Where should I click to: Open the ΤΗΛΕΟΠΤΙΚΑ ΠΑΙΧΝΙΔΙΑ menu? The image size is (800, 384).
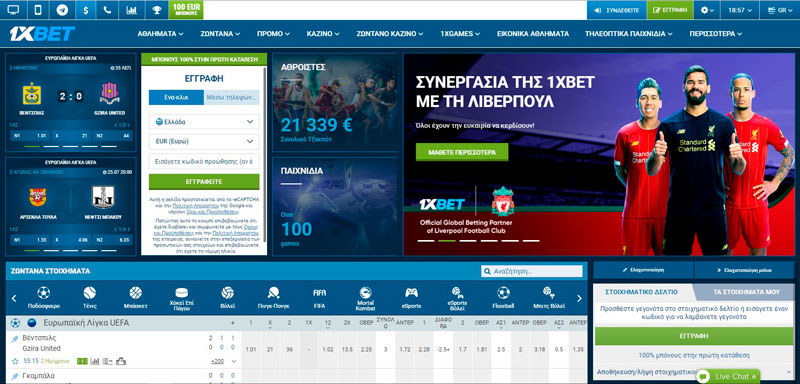629,34
